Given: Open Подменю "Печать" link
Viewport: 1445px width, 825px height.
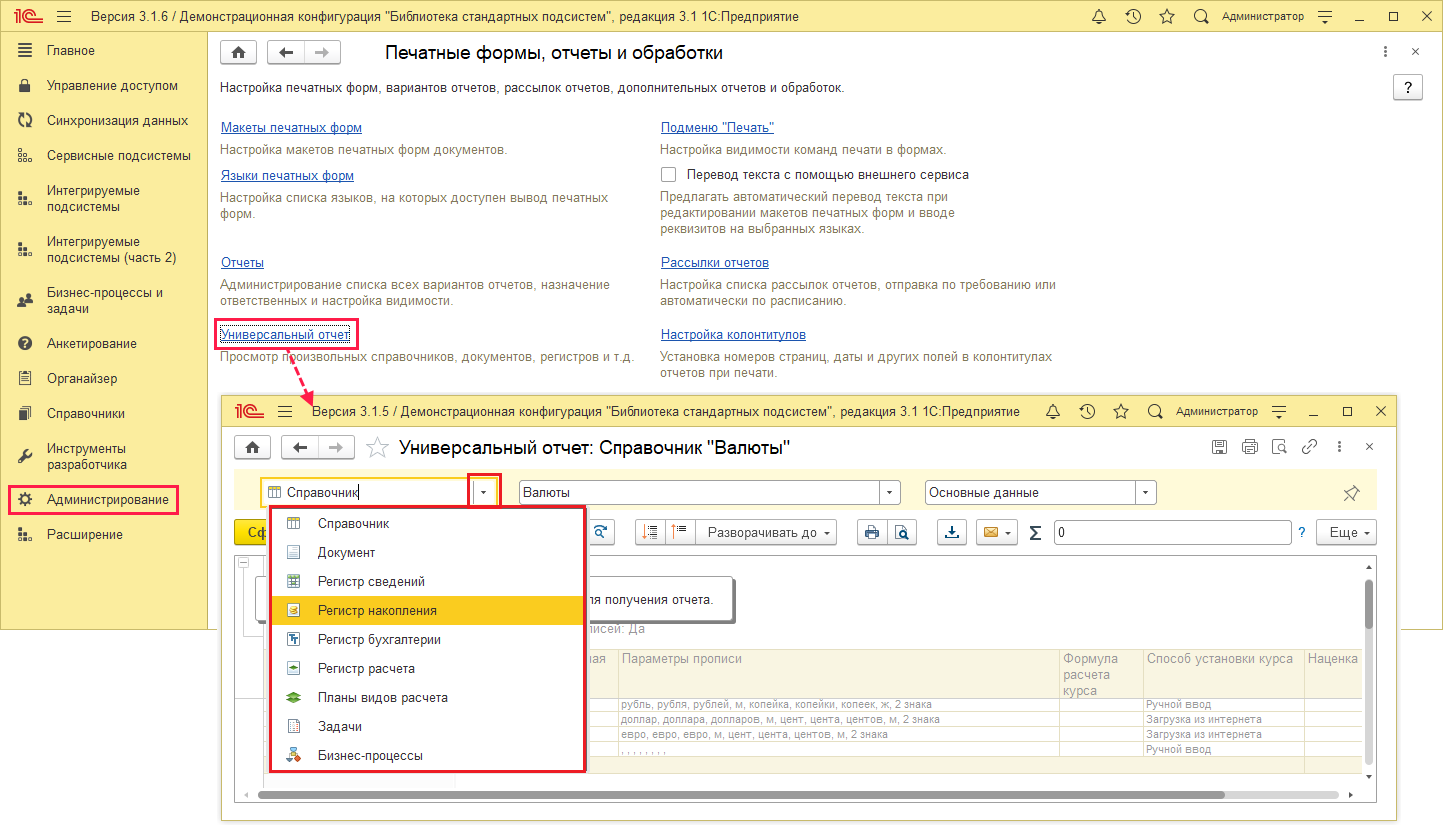Looking at the screenshot, I should 717,128.
